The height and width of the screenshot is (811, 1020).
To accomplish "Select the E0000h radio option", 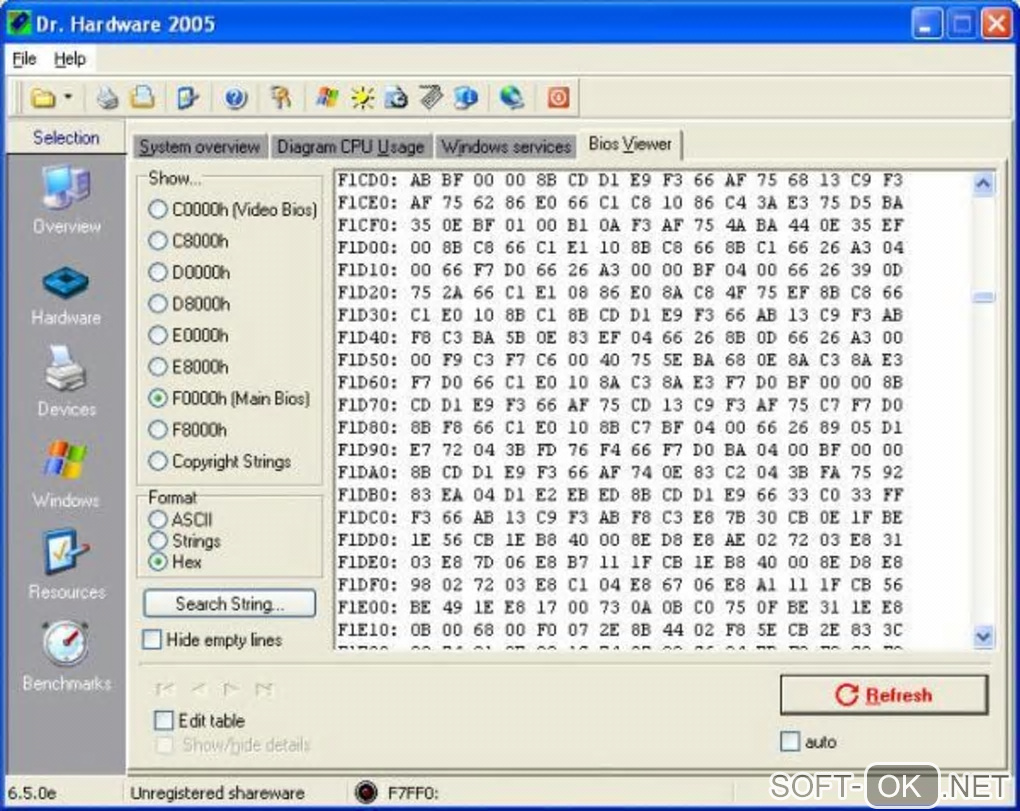I will [x=157, y=336].
